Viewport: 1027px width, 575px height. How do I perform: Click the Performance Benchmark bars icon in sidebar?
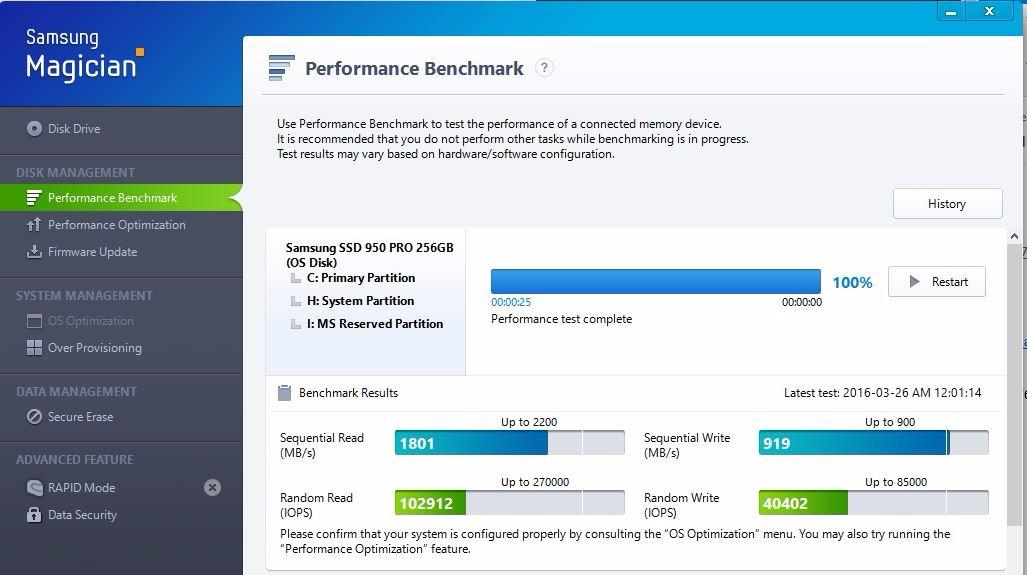click(x=34, y=198)
